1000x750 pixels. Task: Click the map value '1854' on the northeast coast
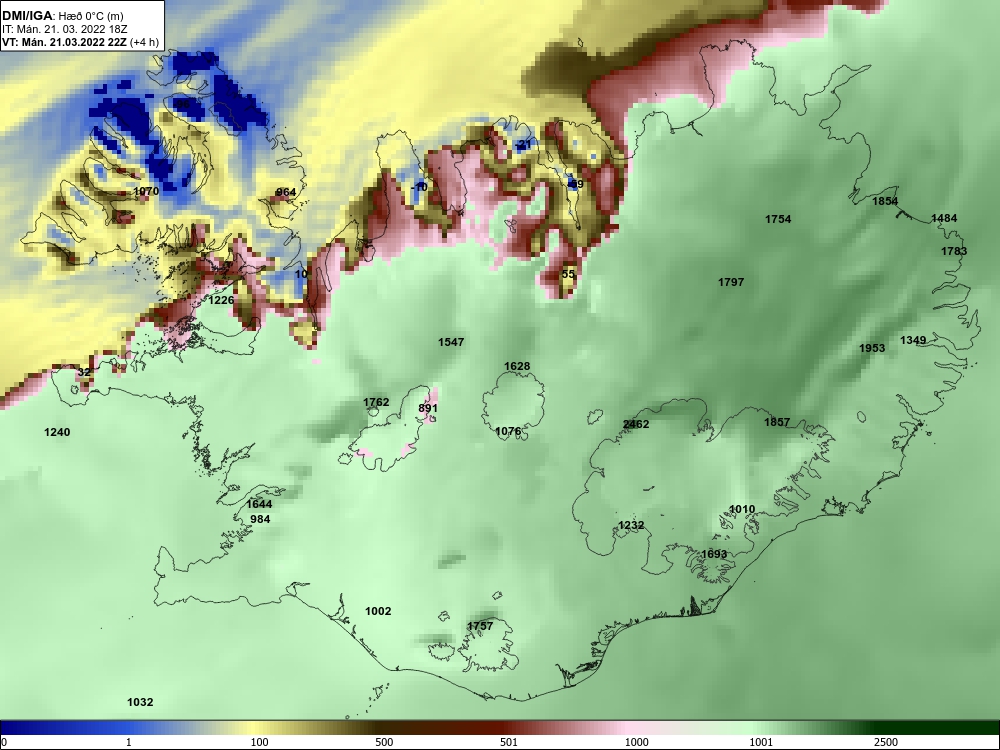click(x=885, y=201)
